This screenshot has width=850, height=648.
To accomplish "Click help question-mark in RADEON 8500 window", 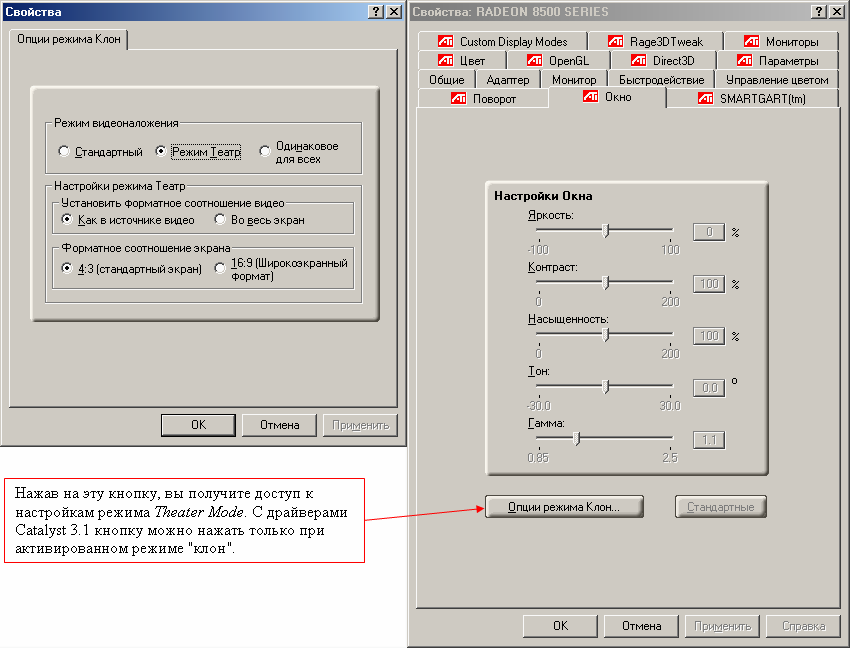I will 819,12.
